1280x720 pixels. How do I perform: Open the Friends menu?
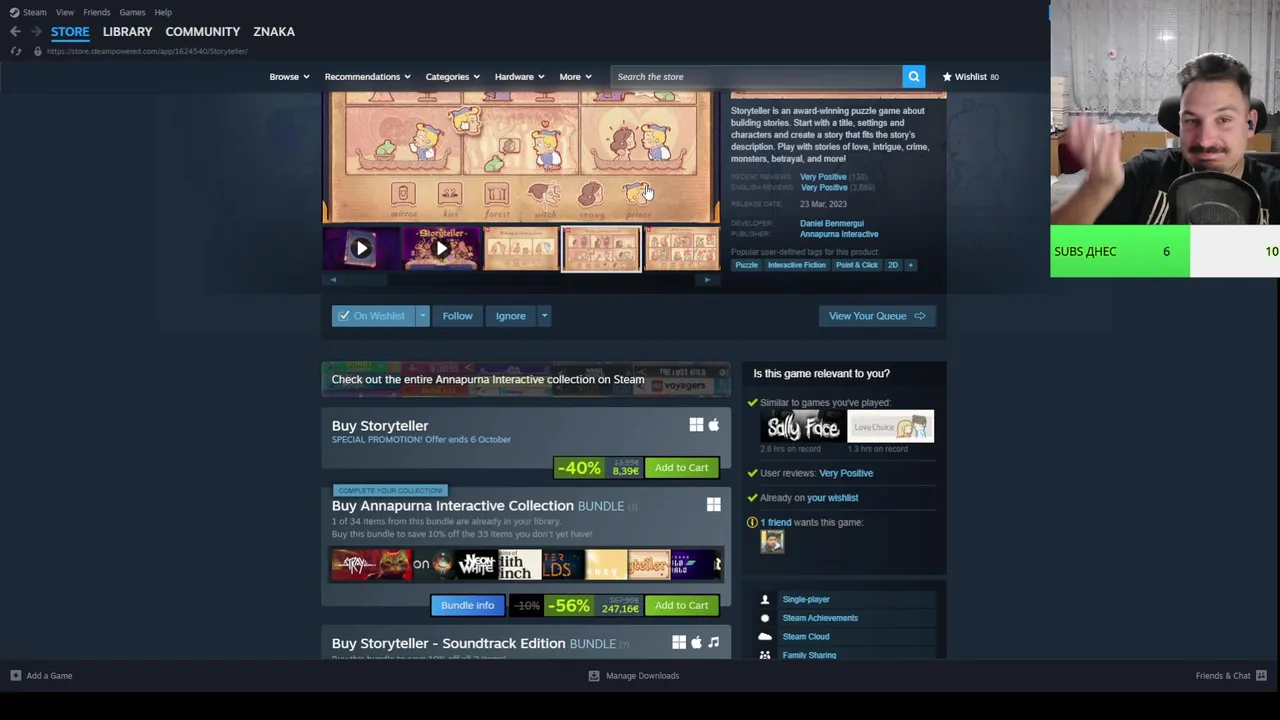click(x=97, y=12)
